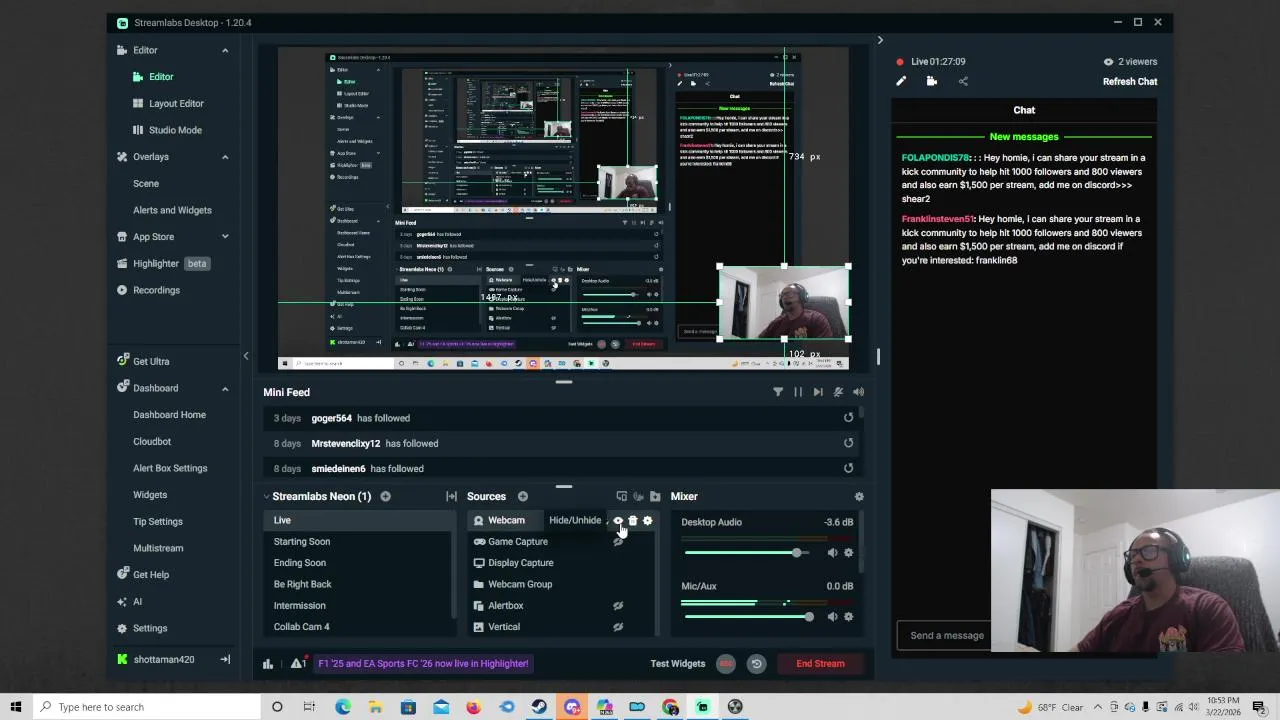The image size is (1280, 720).
Task: Click the camera icon below Live timer
Action: (932, 82)
